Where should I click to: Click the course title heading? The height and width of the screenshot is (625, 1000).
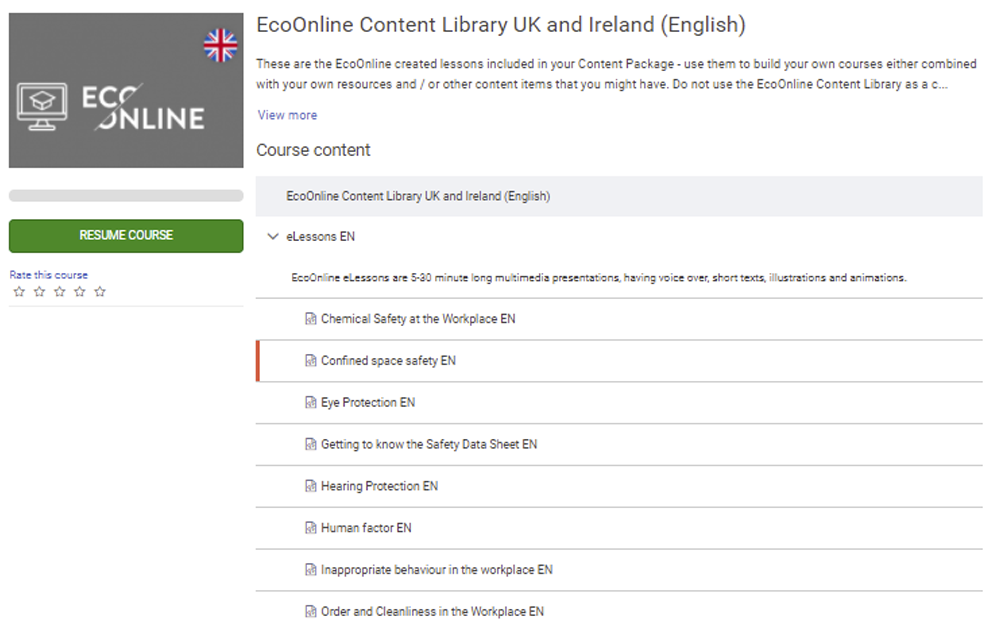click(501, 25)
